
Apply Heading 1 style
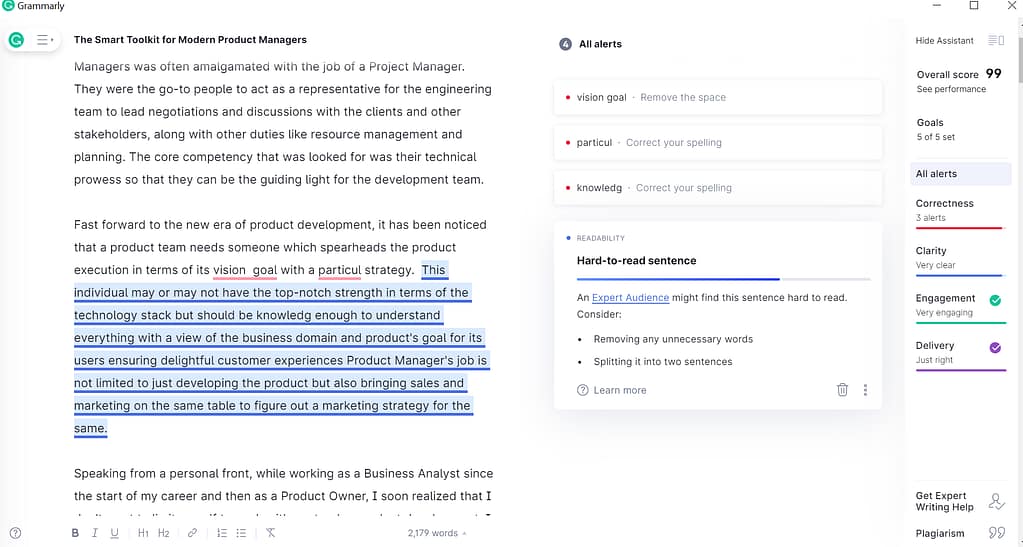click(143, 533)
